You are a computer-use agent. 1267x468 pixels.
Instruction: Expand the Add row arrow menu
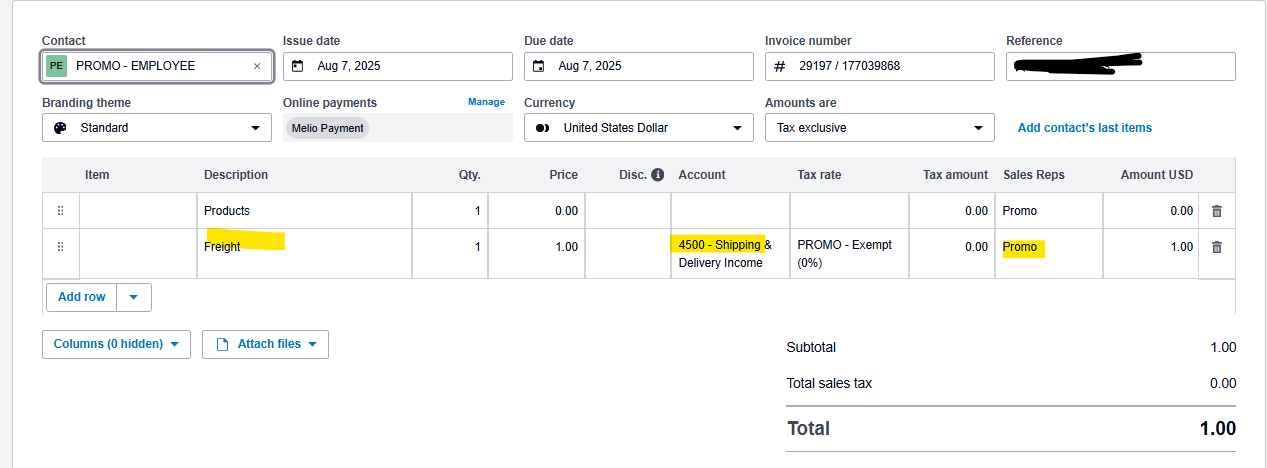[134, 297]
